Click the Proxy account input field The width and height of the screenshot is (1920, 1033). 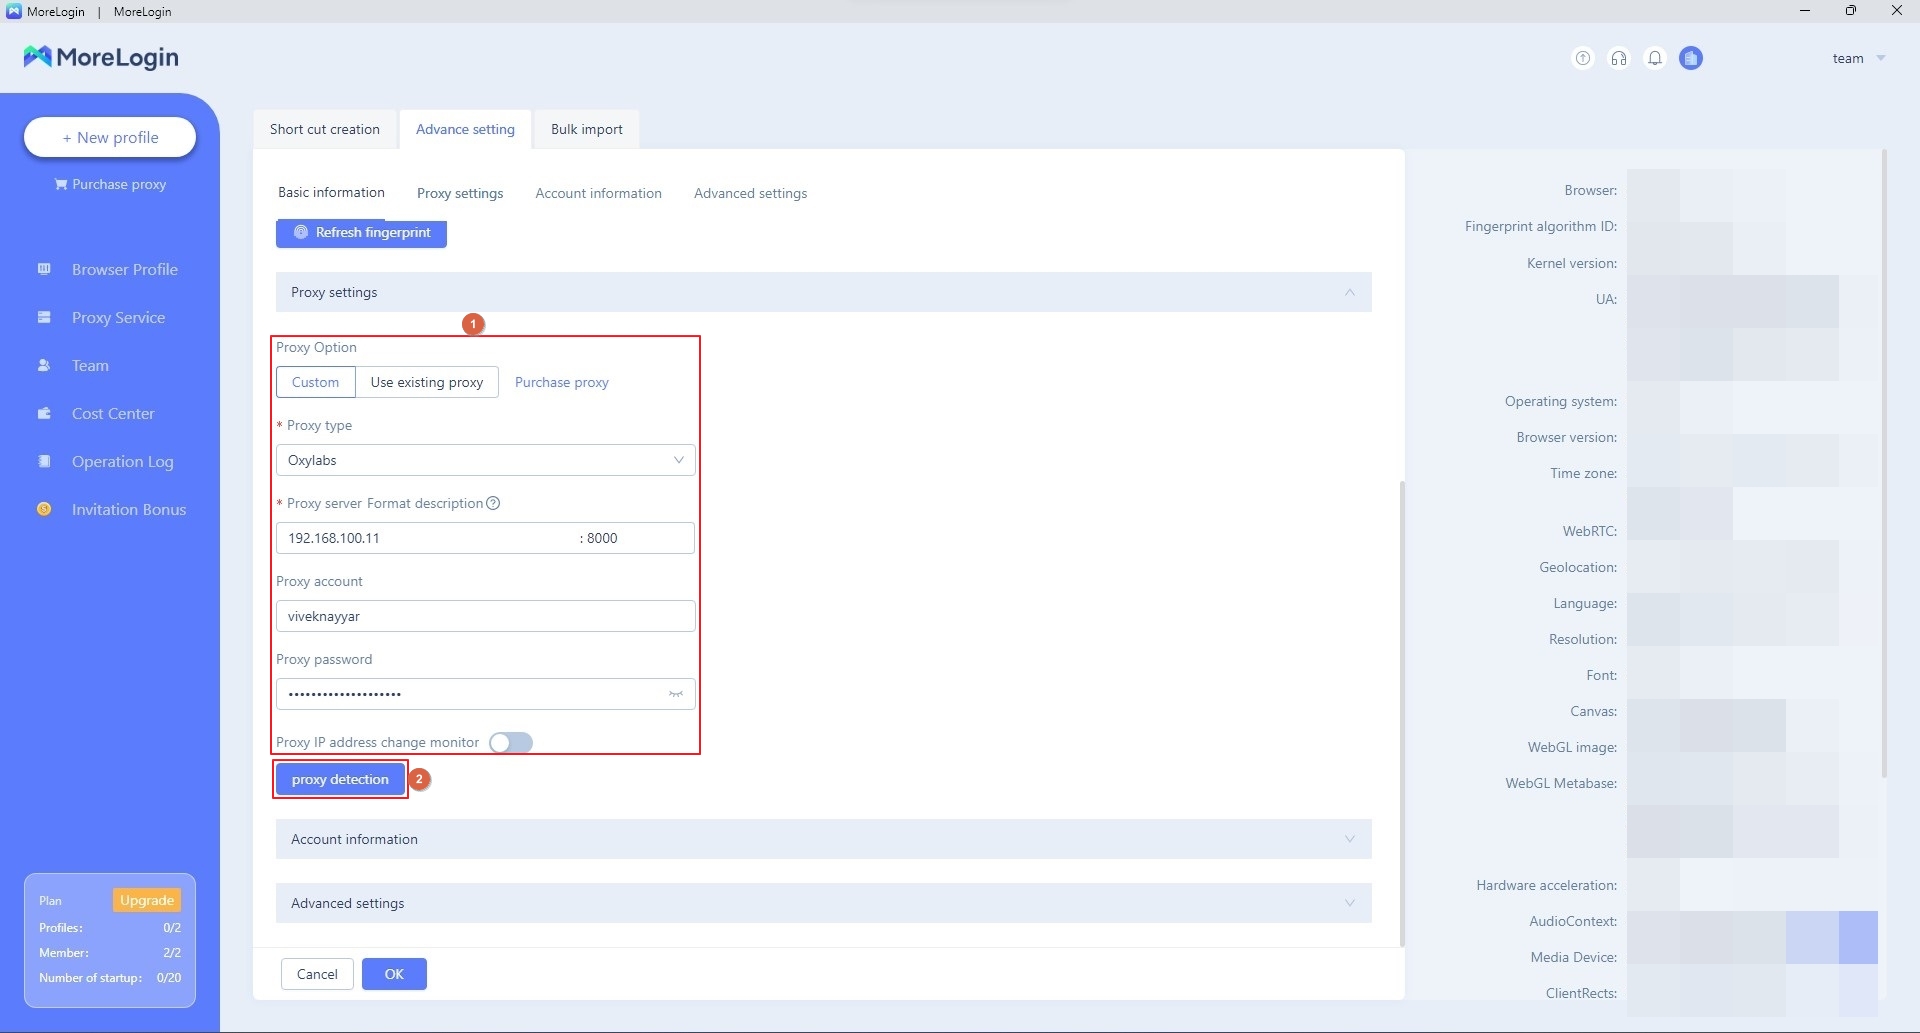pos(485,616)
